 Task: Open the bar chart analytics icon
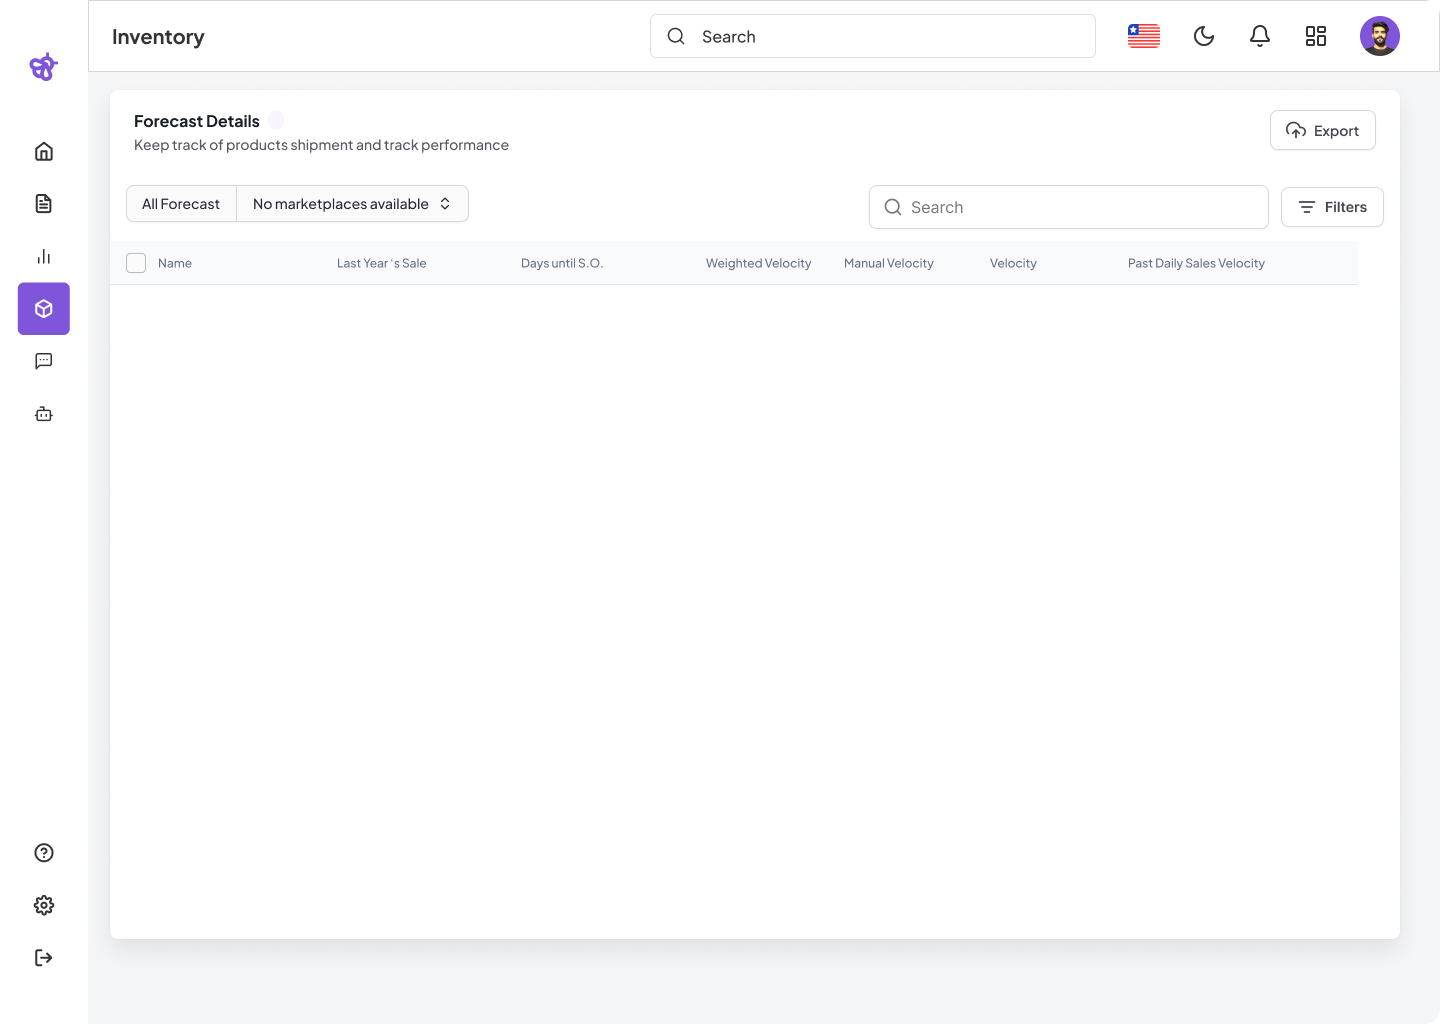(x=44, y=257)
